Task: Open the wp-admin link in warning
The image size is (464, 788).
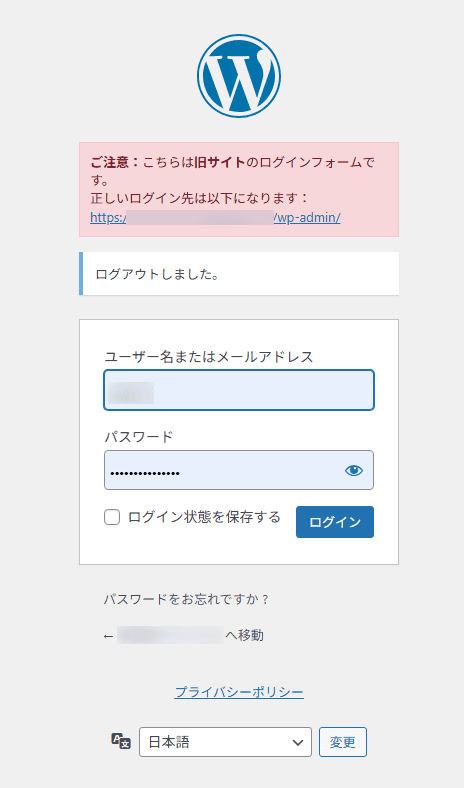Action: pyautogui.click(x=216, y=218)
